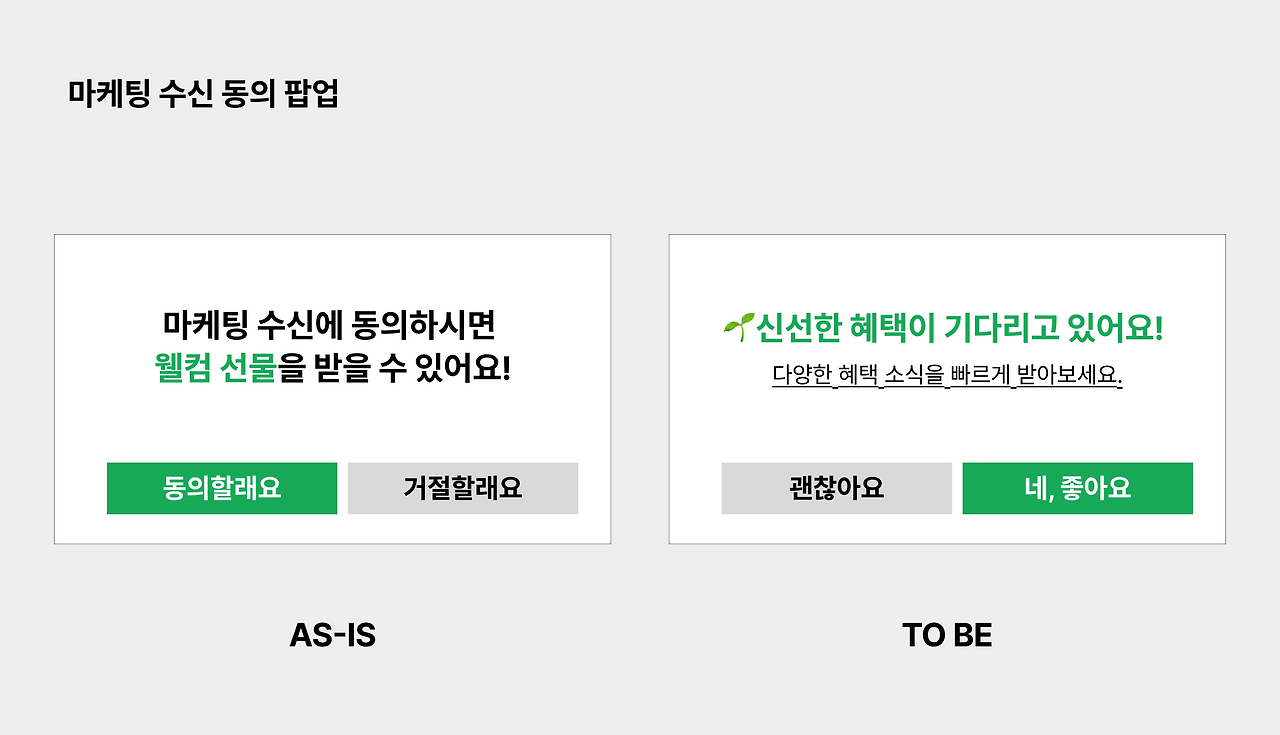Screen dimensions: 1280x735
Task: Click the gray 괜찮아요 button
Action: click(x=836, y=488)
